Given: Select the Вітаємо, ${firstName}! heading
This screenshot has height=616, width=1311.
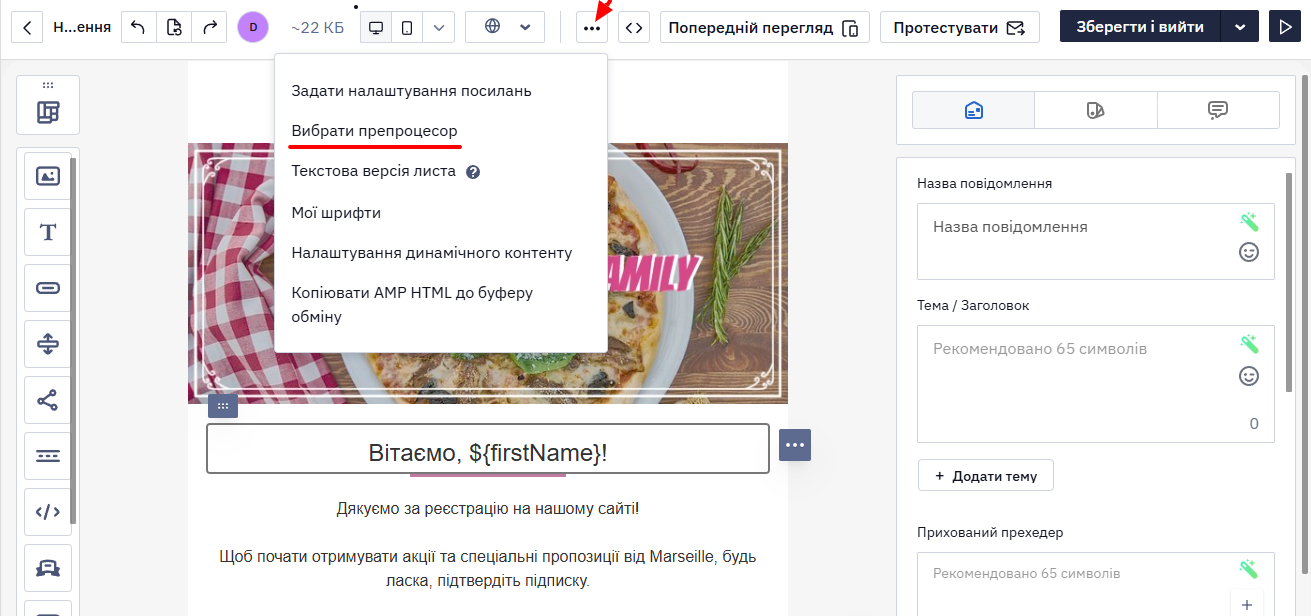Looking at the screenshot, I should [488, 453].
